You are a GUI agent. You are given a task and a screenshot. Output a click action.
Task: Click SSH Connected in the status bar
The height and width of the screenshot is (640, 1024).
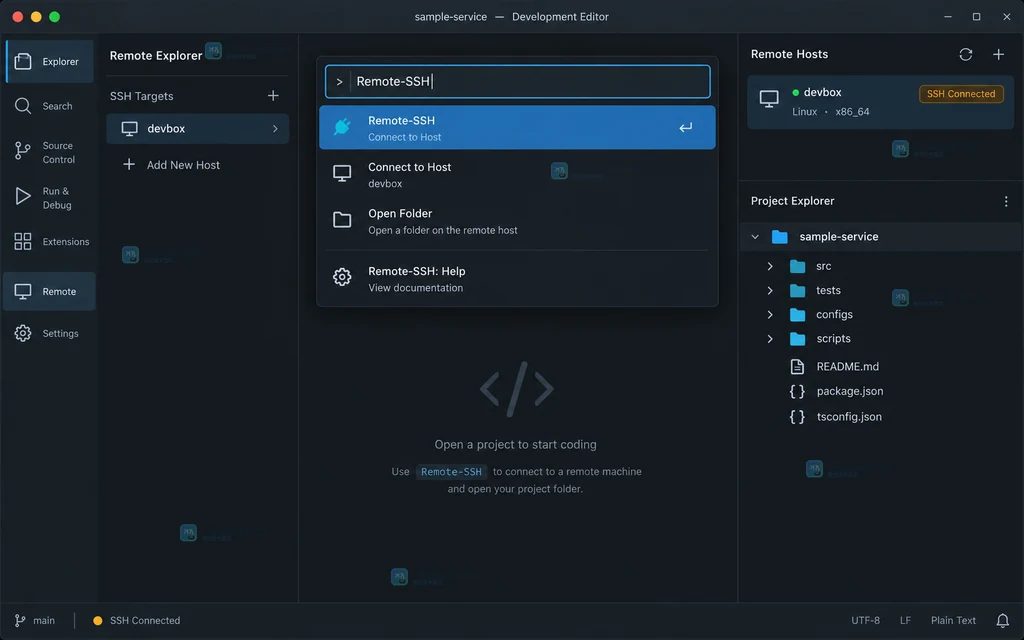[x=136, y=620]
